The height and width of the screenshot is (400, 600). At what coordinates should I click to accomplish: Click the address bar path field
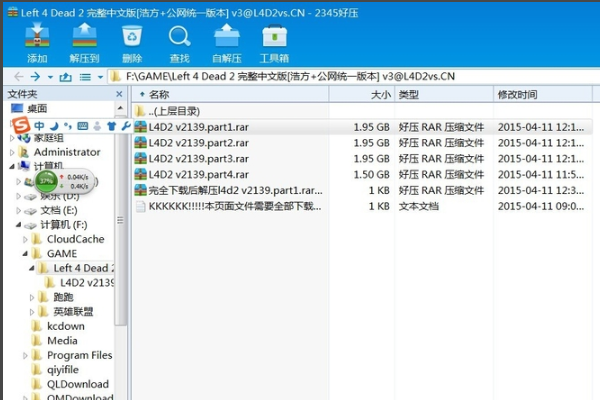(354, 77)
